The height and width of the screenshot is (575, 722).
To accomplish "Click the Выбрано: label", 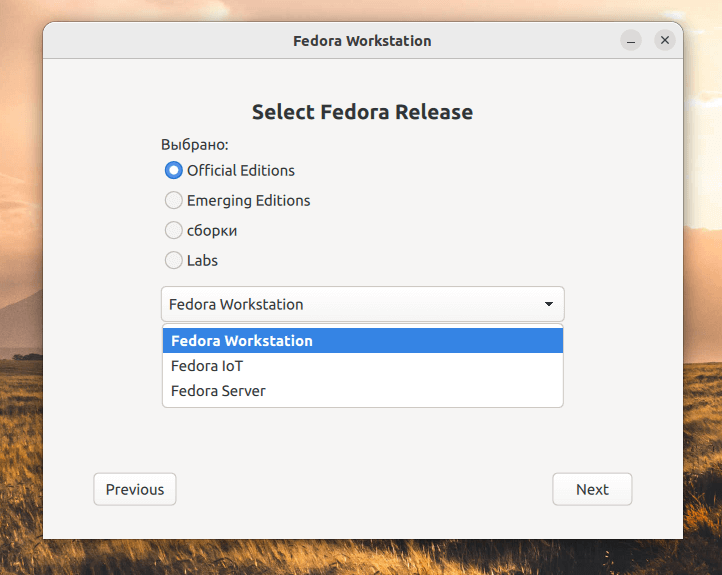I will tap(195, 144).
